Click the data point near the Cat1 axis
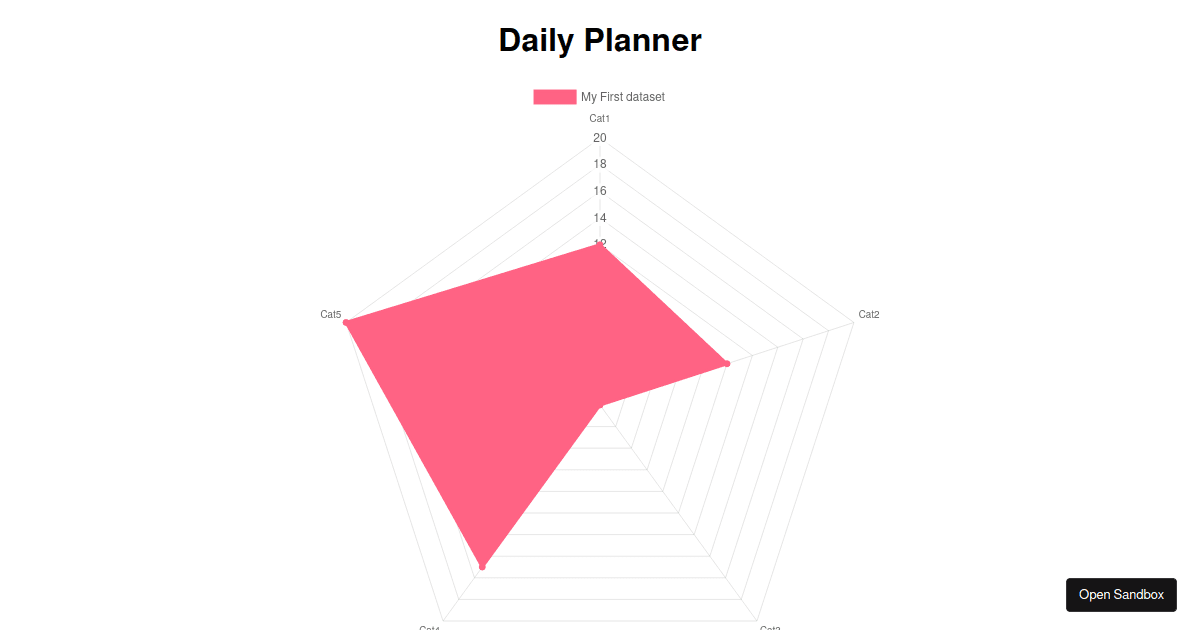This screenshot has height=630, width=1200. pyautogui.click(x=601, y=243)
